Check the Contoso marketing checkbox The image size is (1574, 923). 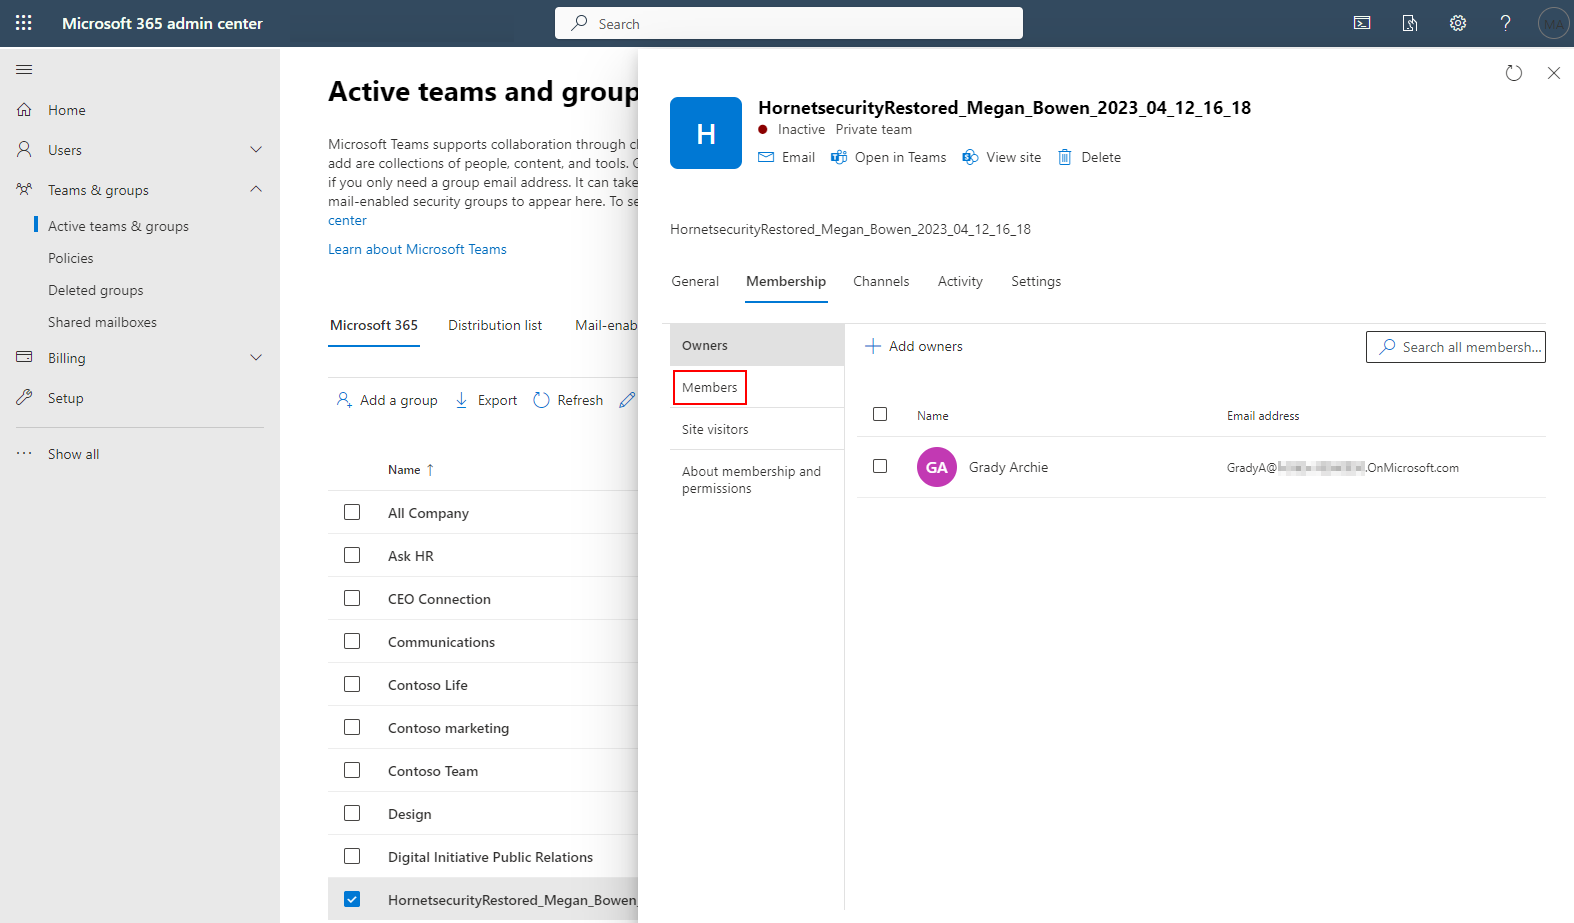pyautogui.click(x=352, y=727)
